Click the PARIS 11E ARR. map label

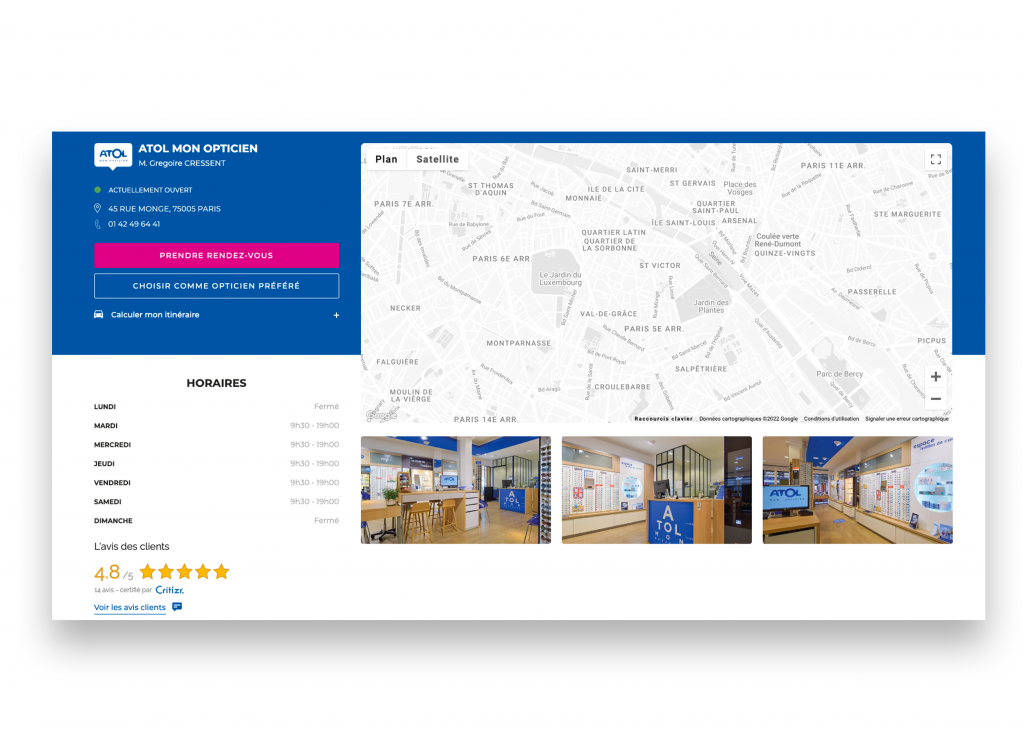pyautogui.click(x=833, y=166)
